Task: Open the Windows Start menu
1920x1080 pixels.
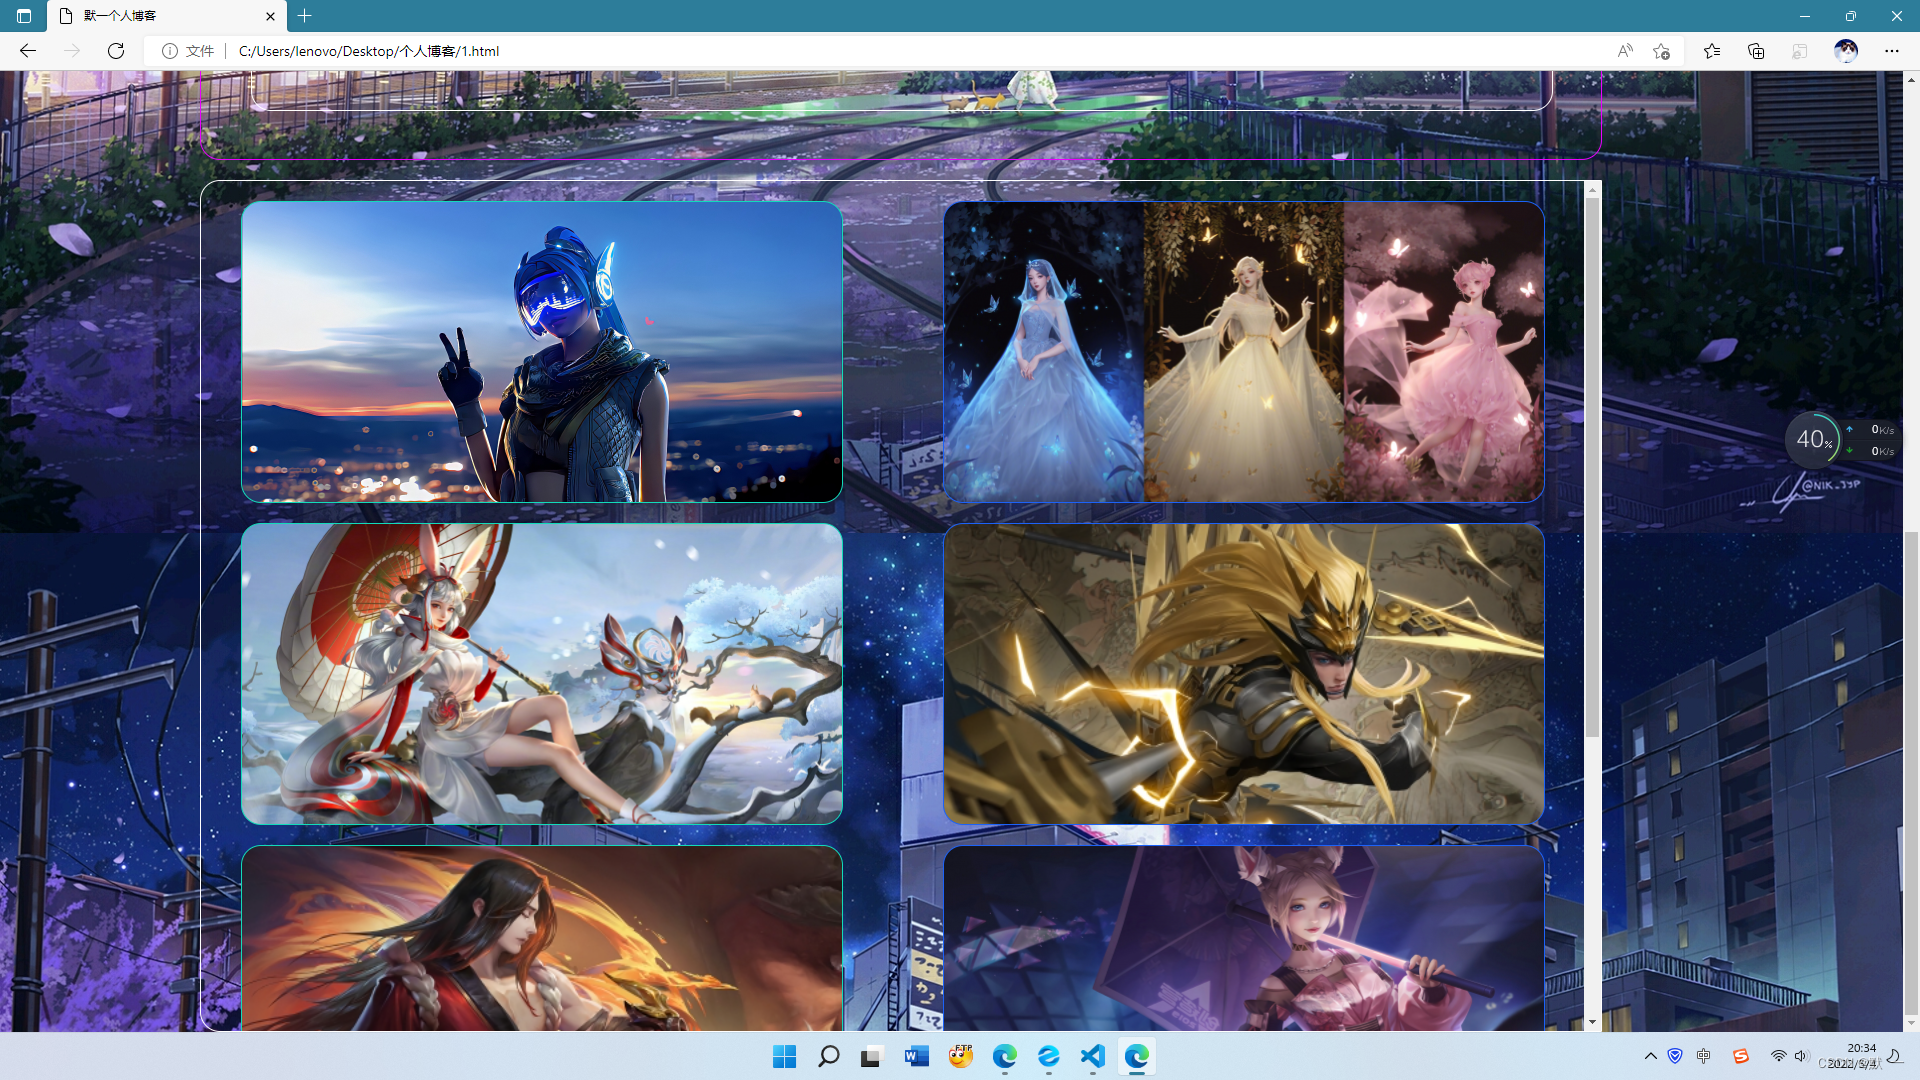Action: click(785, 1056)
